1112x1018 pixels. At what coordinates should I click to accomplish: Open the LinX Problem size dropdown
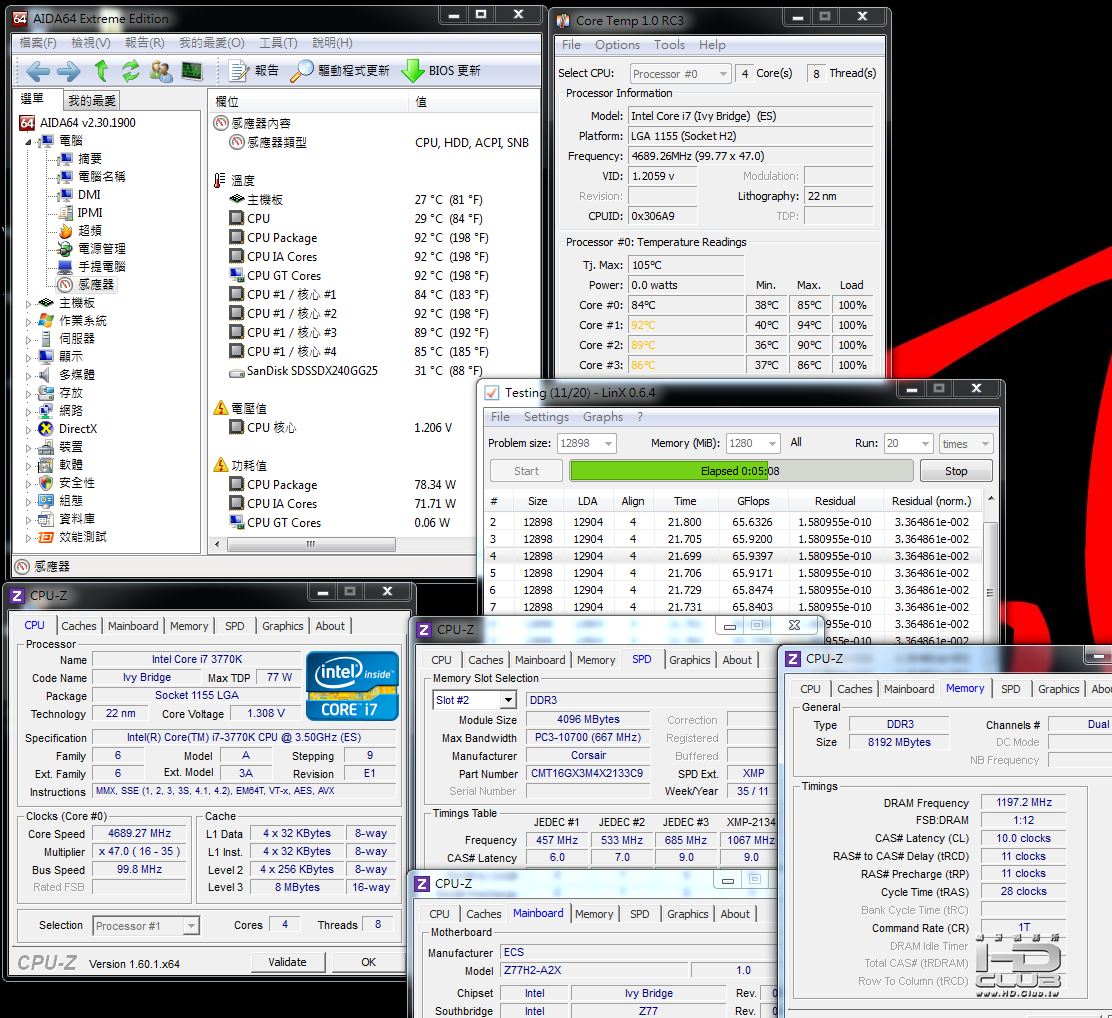(x=586, y=443)
